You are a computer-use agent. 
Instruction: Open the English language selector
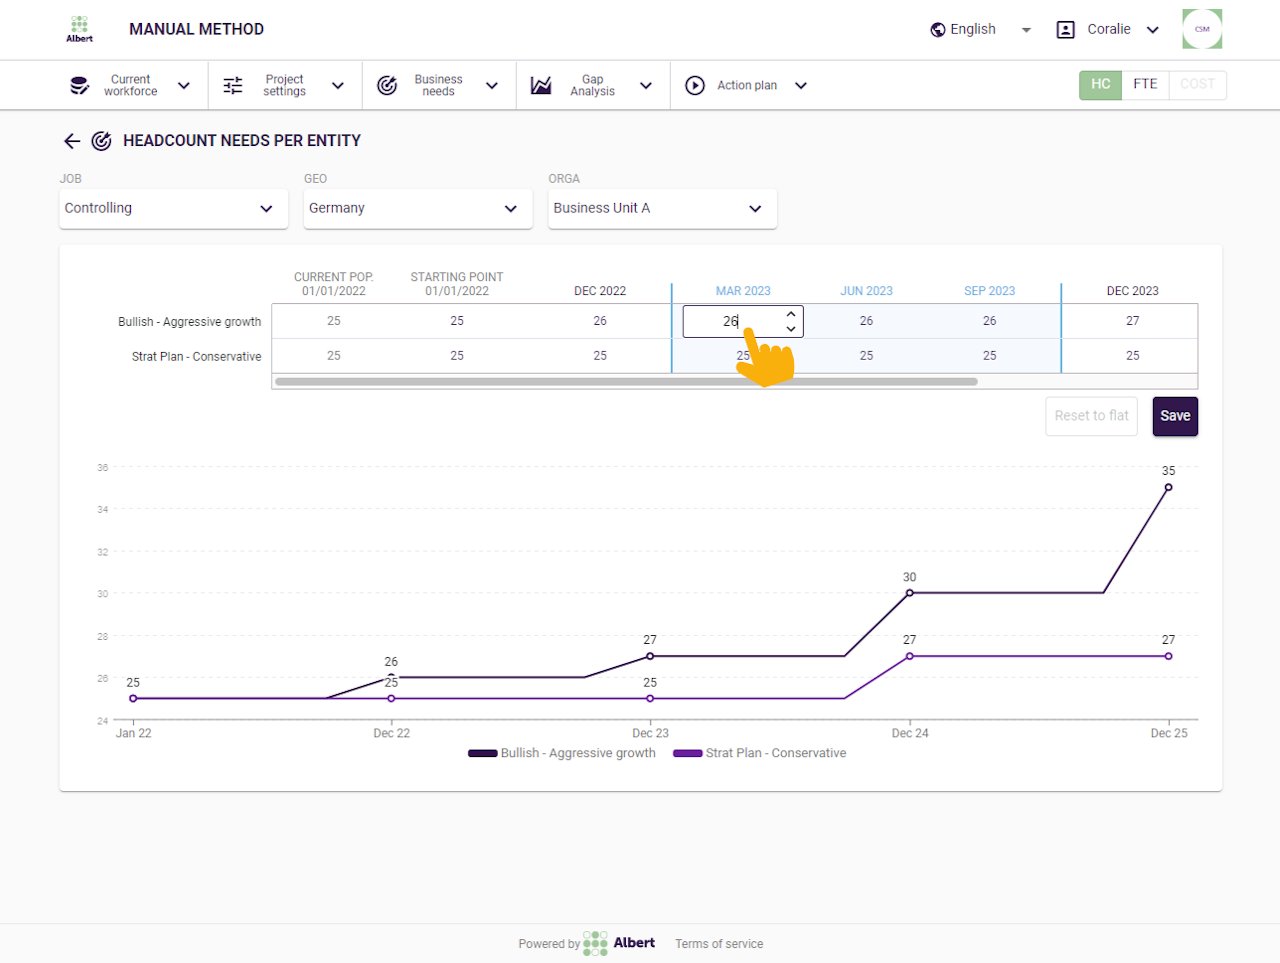[980, 30]
